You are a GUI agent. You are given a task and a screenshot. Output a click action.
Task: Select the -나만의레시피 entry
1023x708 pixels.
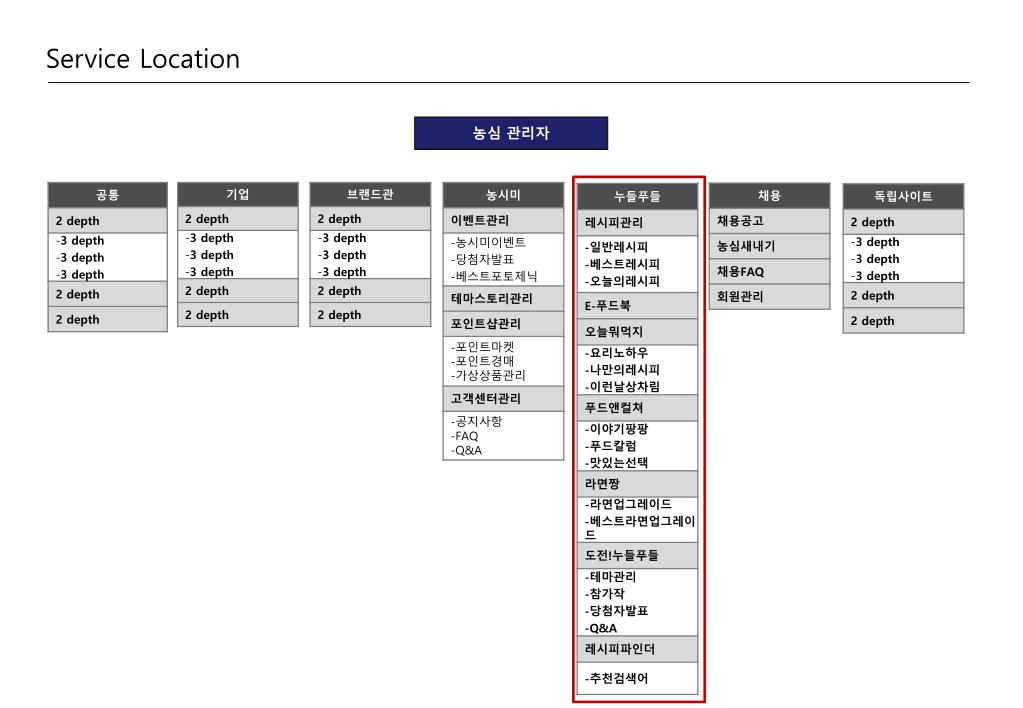tap(622, 370)
